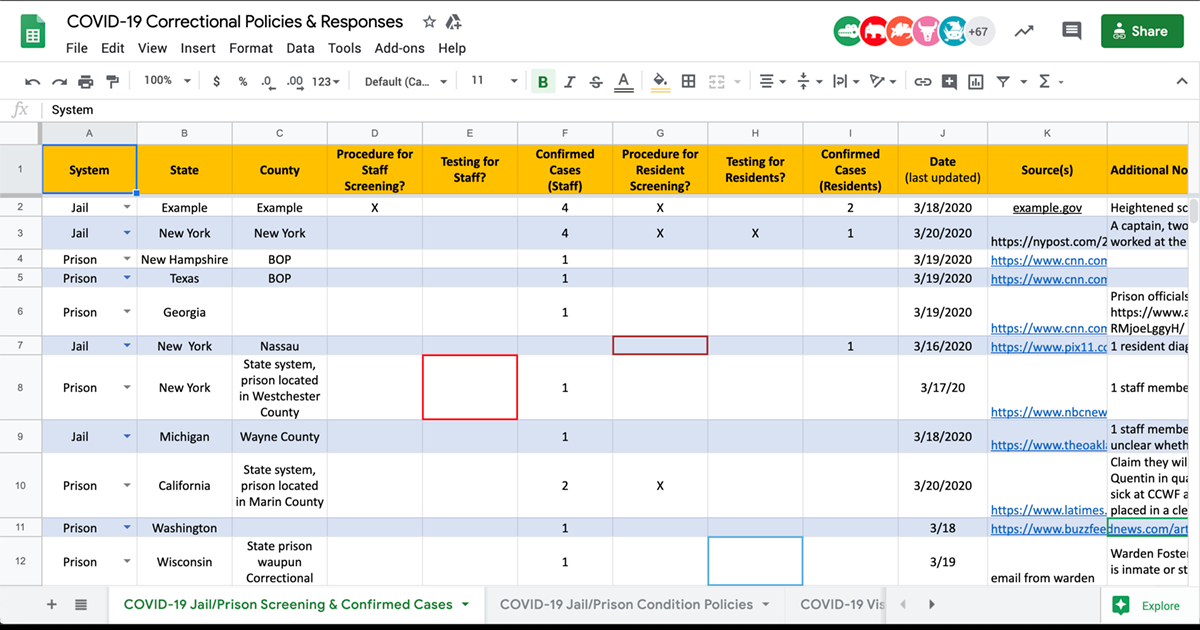Apply the Paint format tool
Image resolution: width=1200 pixels, height=630 pixels.
pos(113,81)
